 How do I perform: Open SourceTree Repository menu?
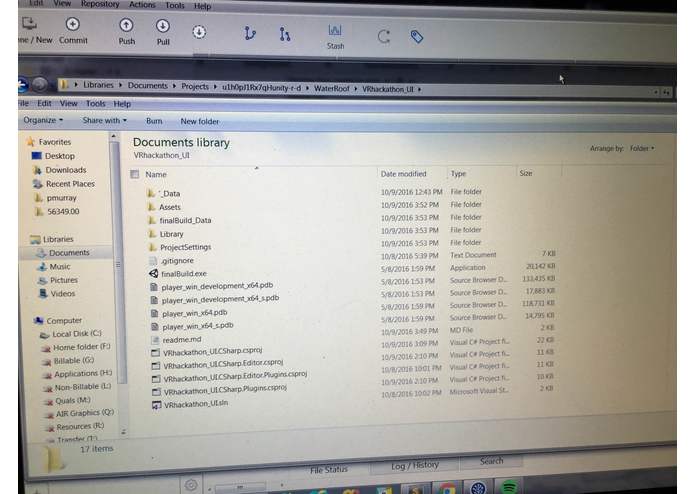(x=100, y=4)
